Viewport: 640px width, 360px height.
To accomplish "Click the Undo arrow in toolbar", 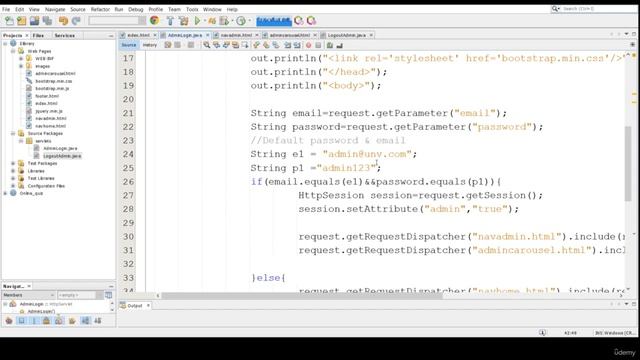I will 63,21.
